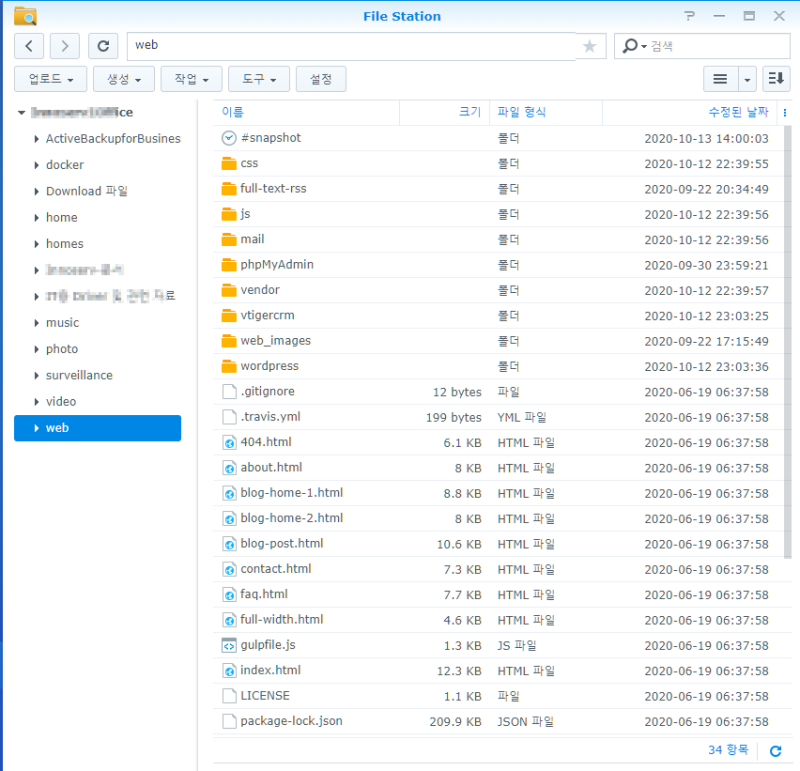This screenshot has width=800, height=771.
Task: Sort by 수정된 날짜 column header
Action: (x=738, y=112)
